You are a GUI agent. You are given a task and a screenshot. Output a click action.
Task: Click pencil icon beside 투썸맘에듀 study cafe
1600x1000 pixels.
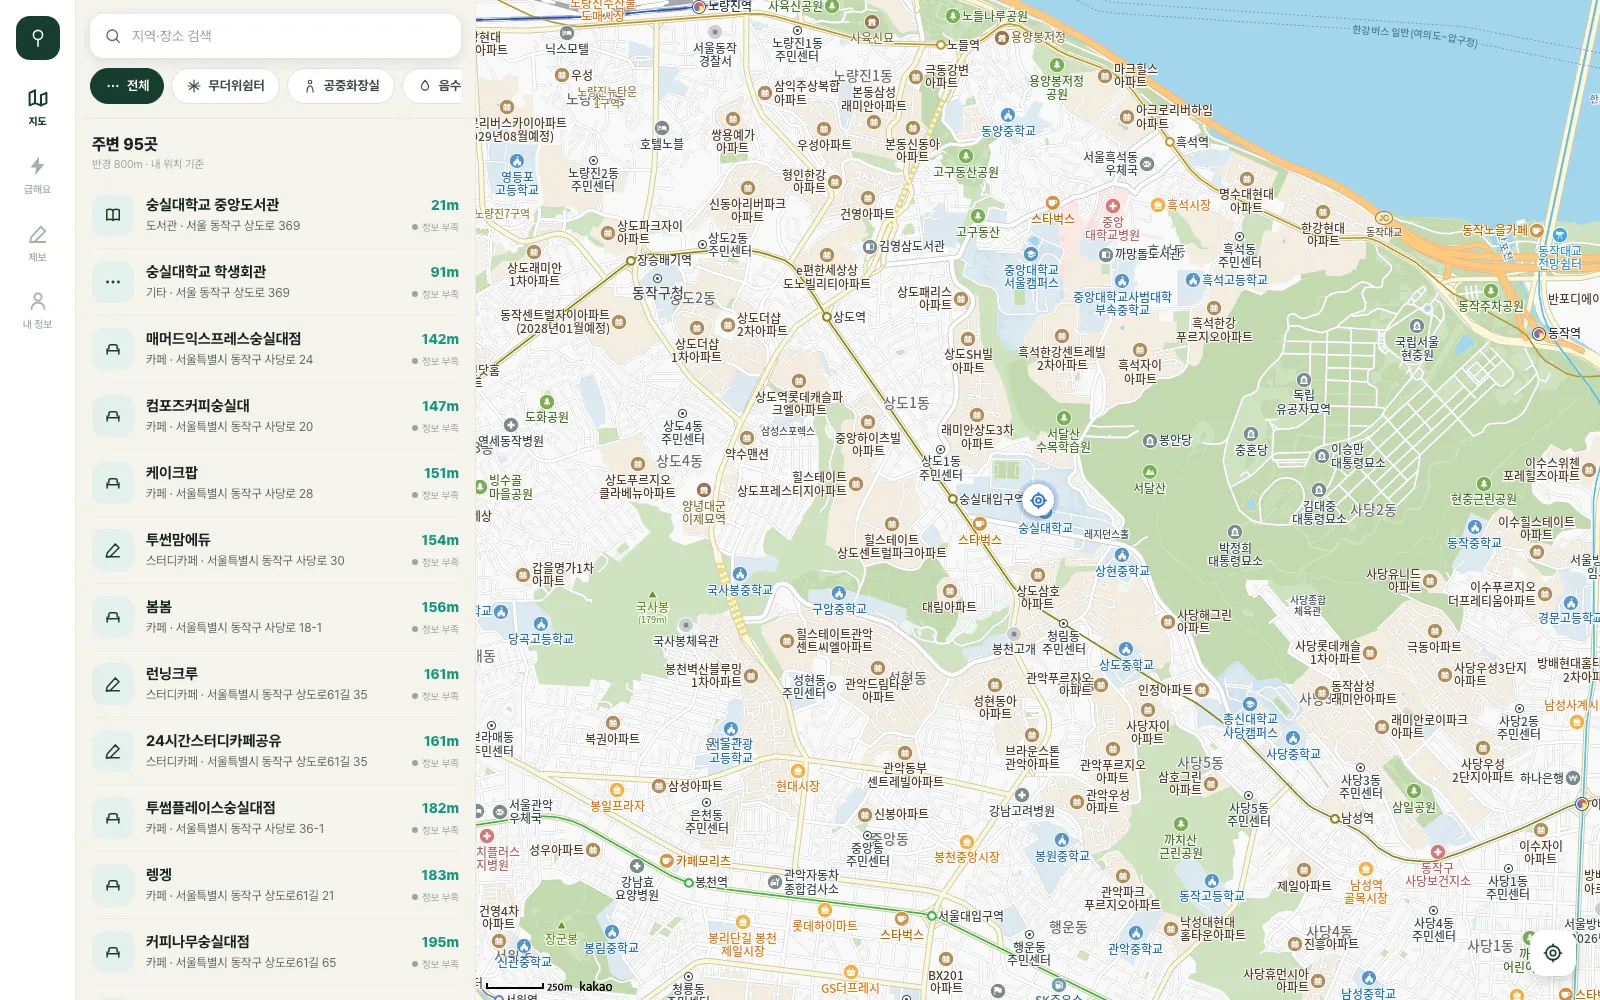[x=113, y=550]
